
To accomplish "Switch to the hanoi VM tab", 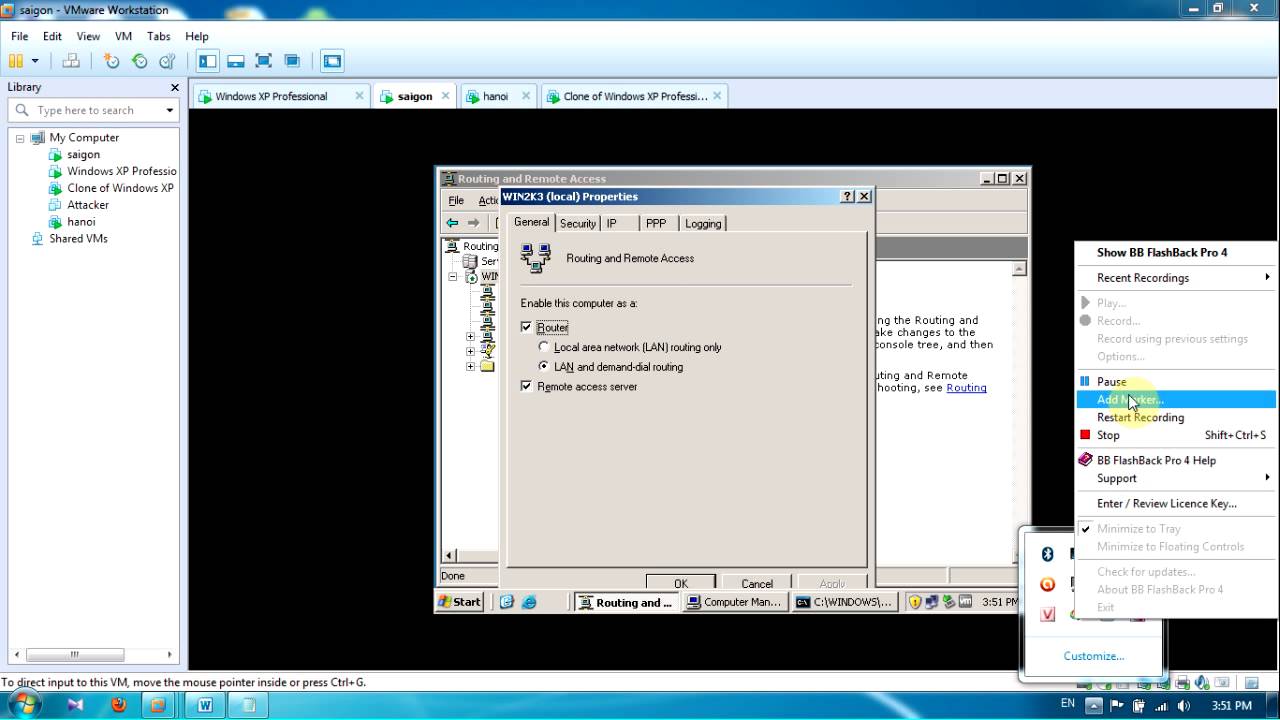I will tap(495, 96).
